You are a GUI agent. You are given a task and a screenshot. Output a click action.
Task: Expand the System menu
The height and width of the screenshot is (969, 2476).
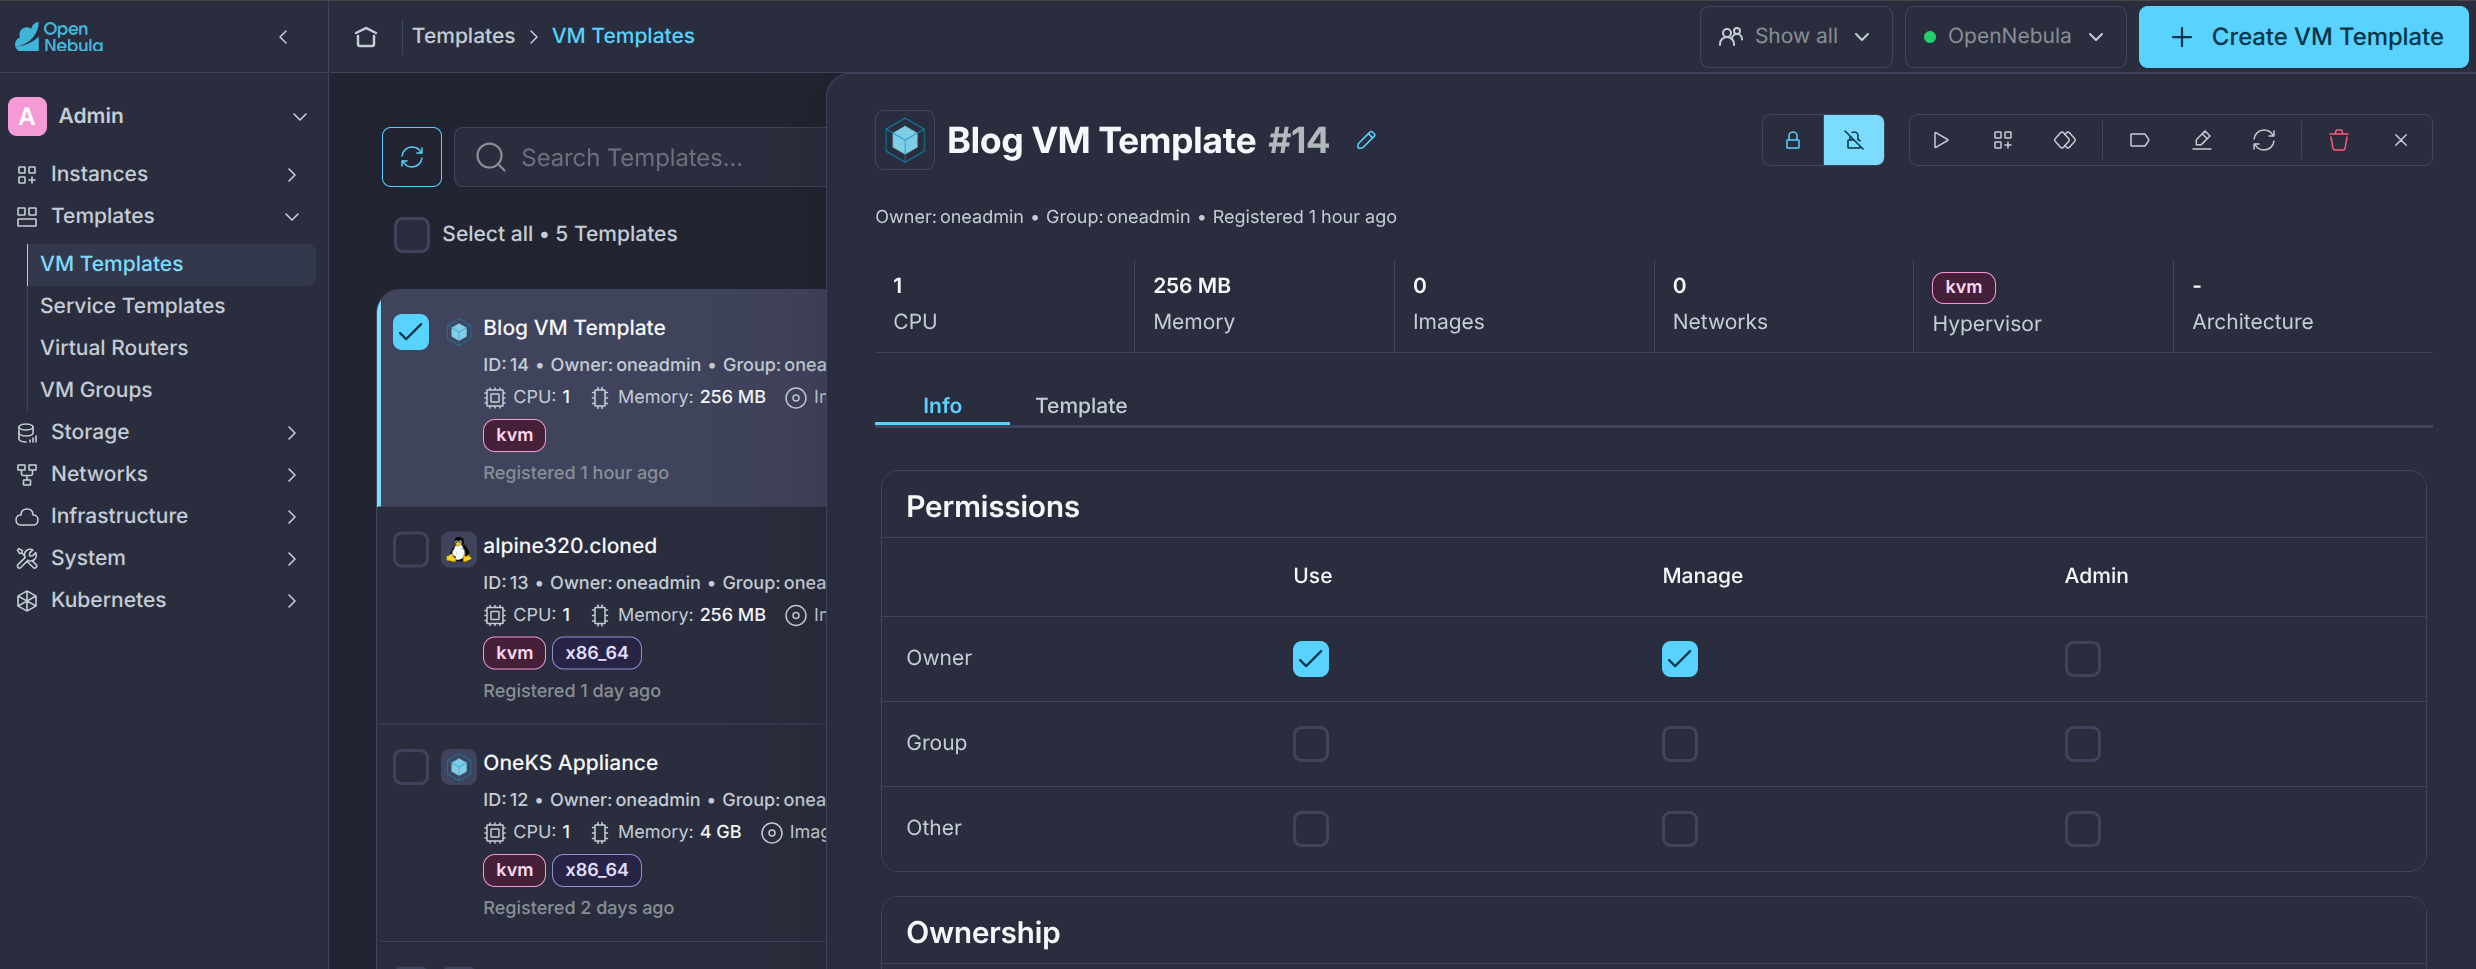pos(159,558)
